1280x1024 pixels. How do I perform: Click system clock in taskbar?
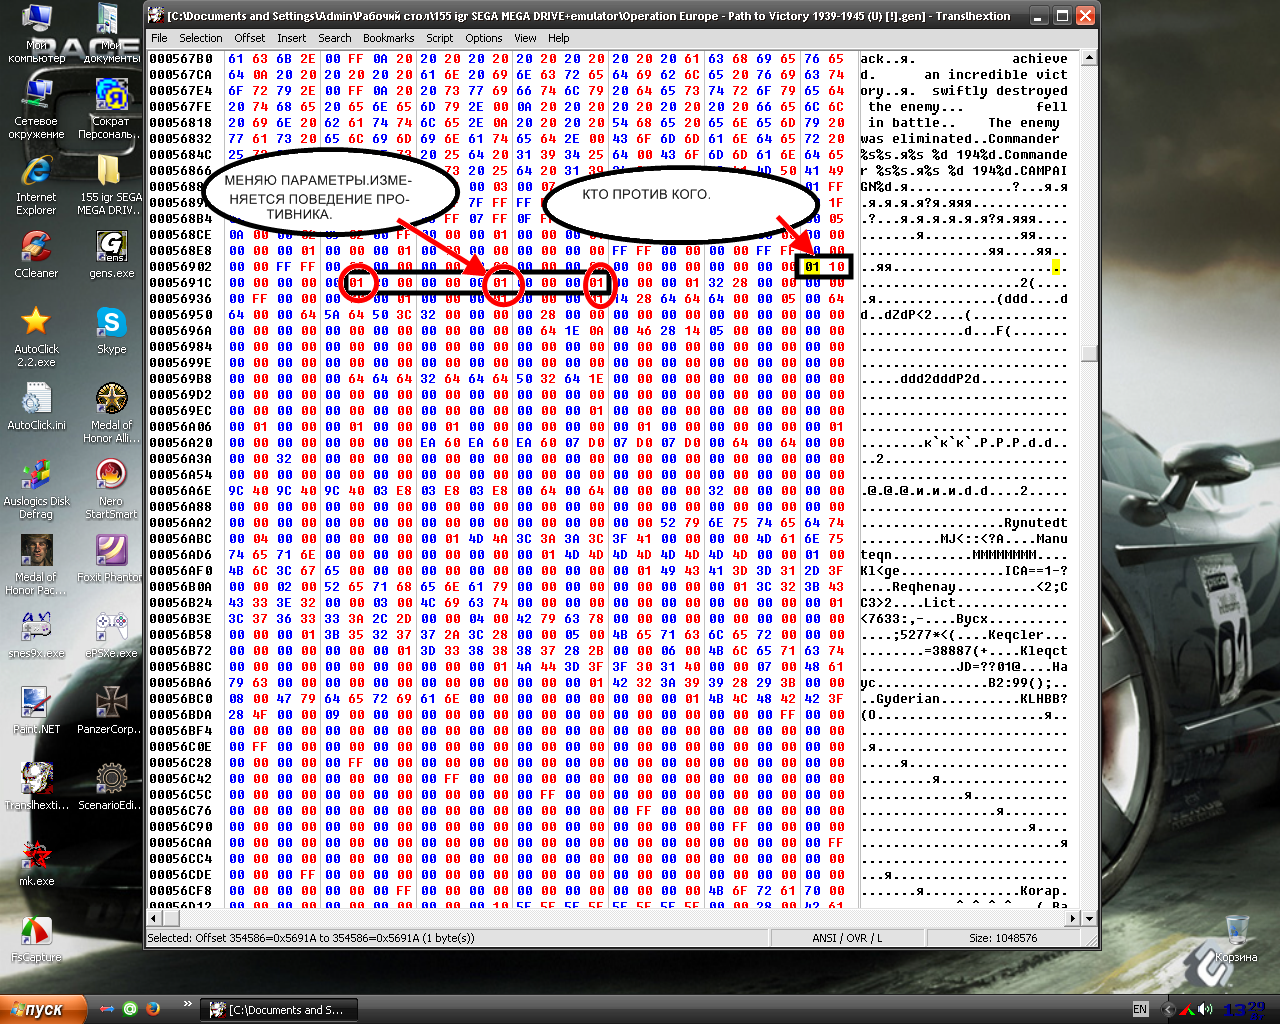point(1243,1009)
